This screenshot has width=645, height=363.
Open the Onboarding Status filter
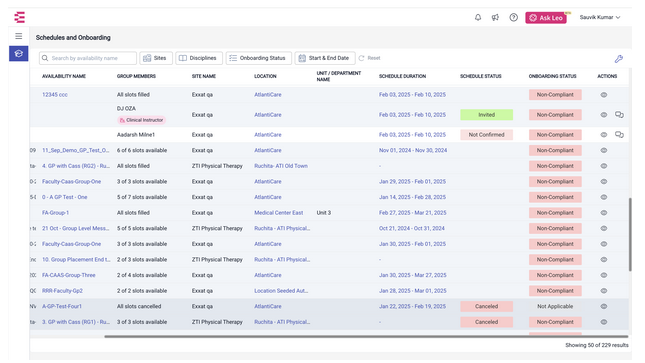[x=258, y=58]
